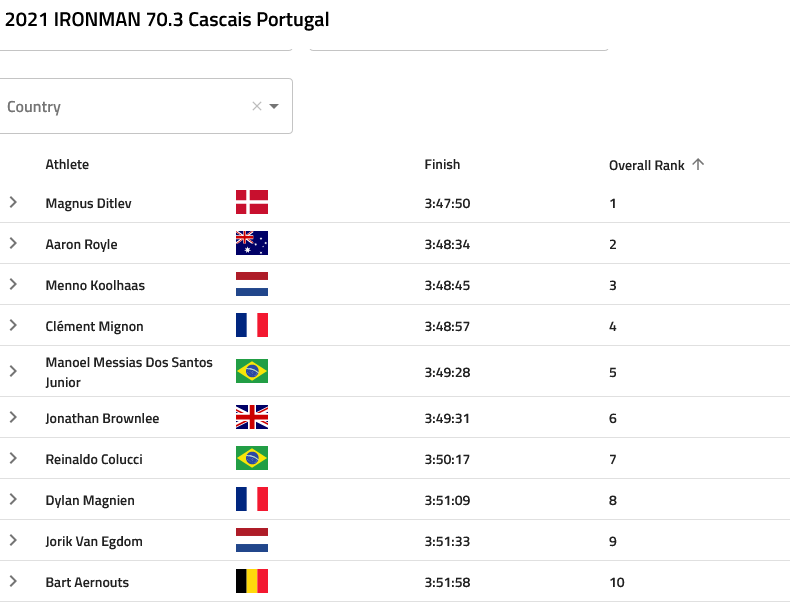Click Dylan Magnien athlete name

[90, 501]
